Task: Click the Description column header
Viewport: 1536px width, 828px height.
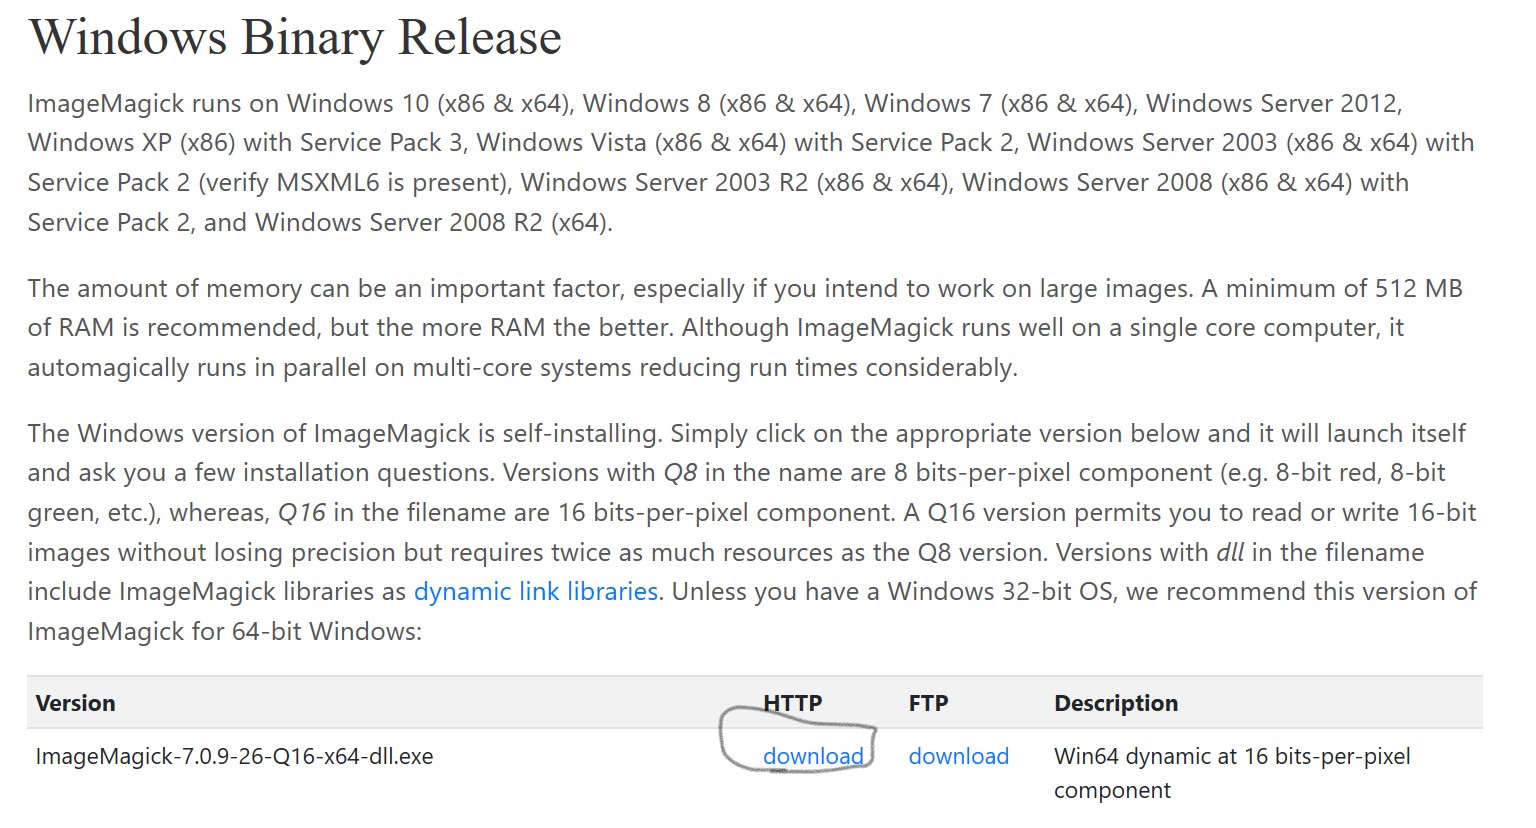Action: [1116, 703]
